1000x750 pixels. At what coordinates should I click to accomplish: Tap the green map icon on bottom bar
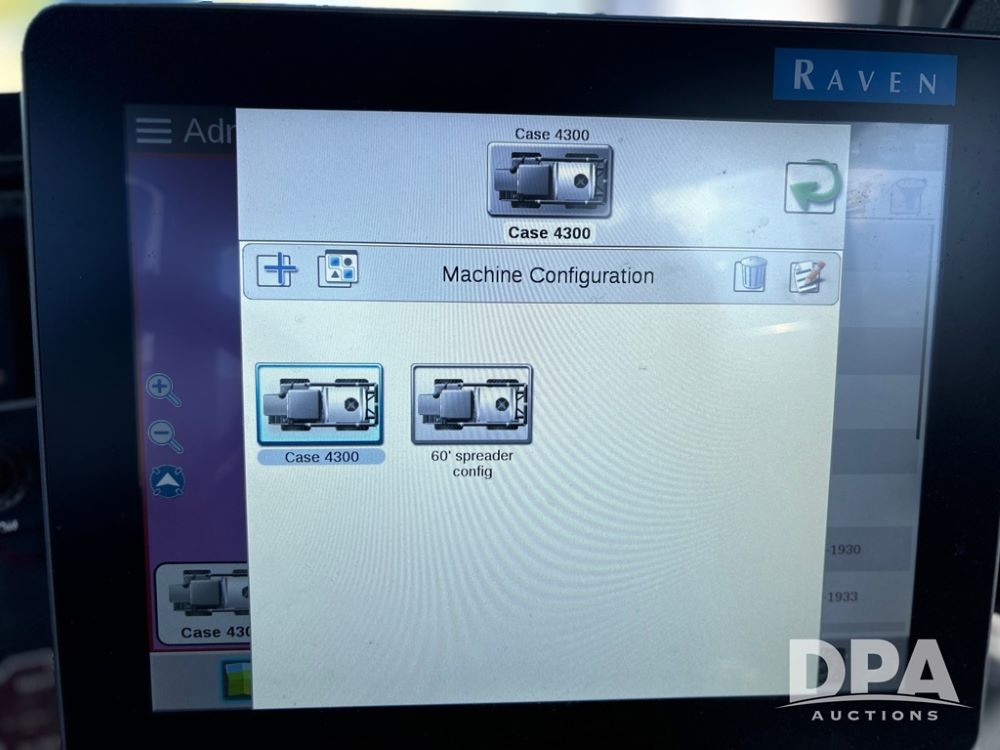coord(237,679)
